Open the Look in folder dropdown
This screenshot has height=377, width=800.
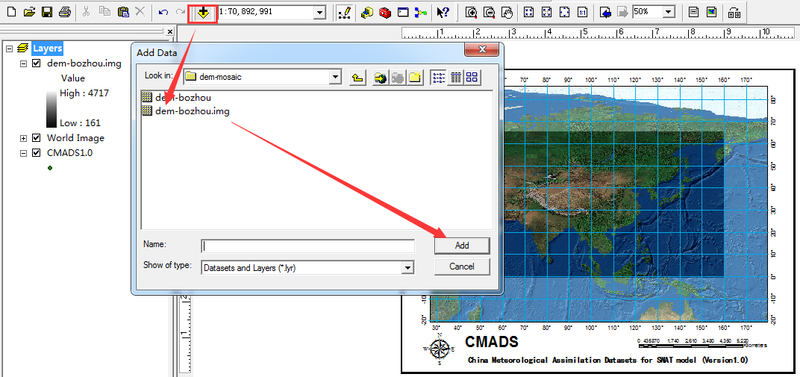click(335, 78)
